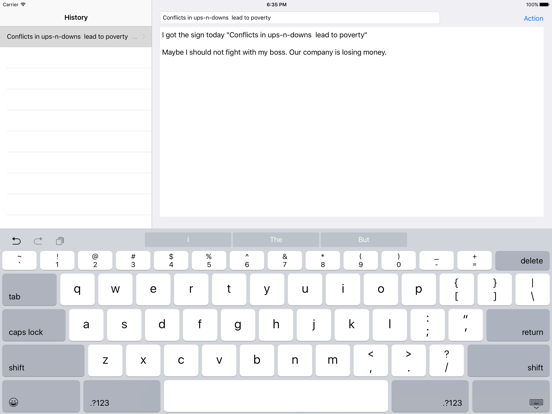Tap the paste clipboard icon

click(59, 241)
